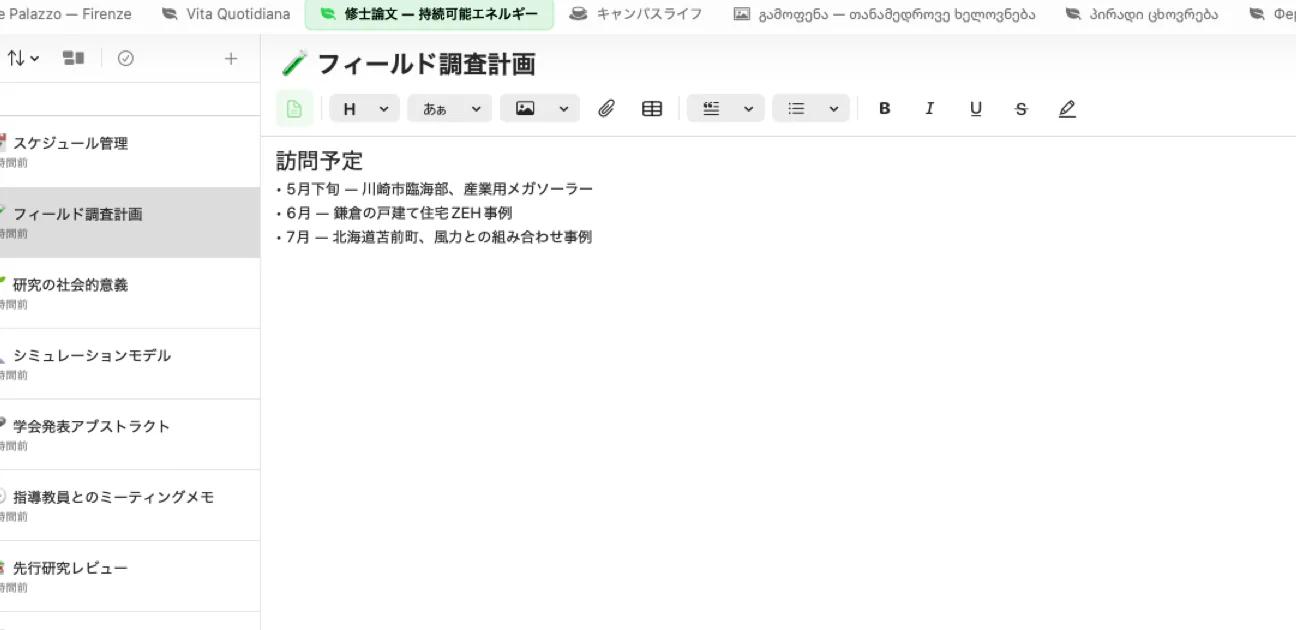This screenshot has height=630, width=1296.
Task: Switch to the Vita Quotidiana tab
Action: (225, 14)
